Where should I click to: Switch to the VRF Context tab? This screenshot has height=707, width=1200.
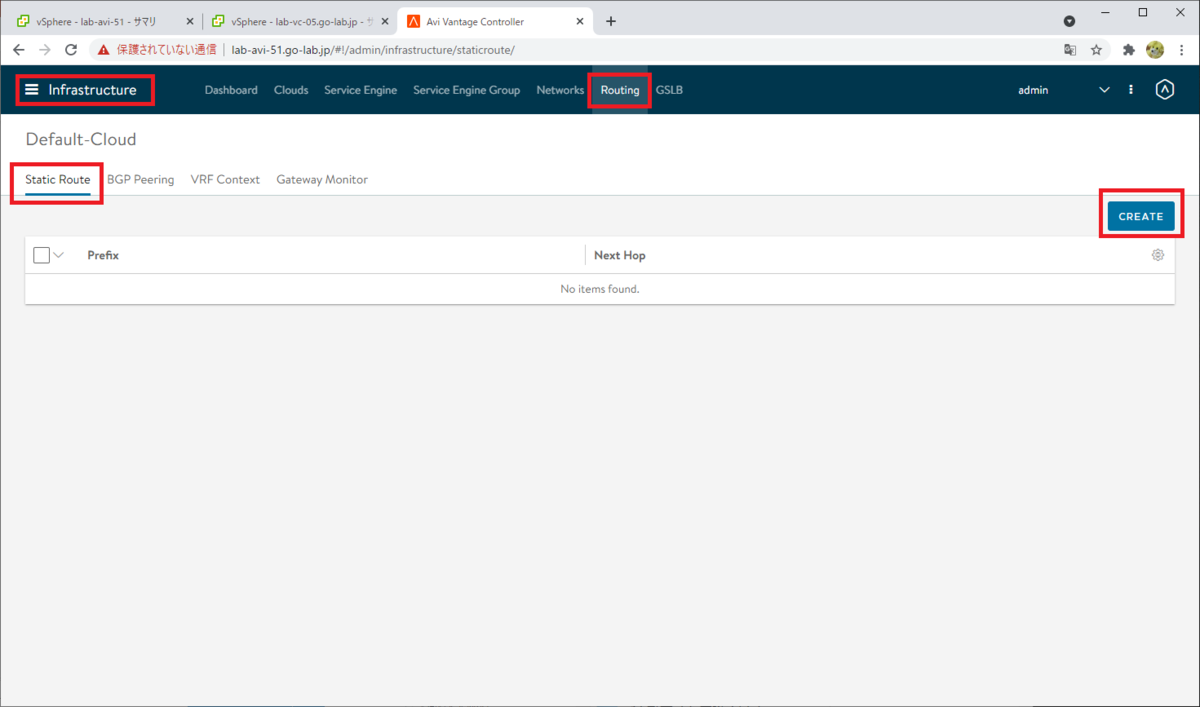click(x=225, y=180)
